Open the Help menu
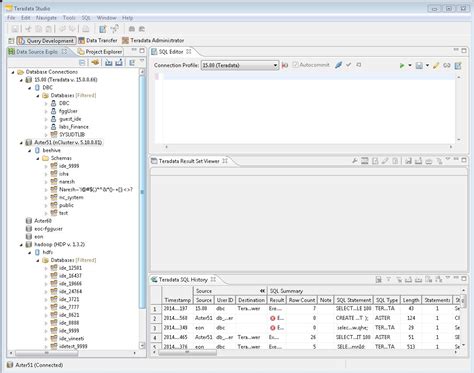474x373 pixels. tap(127, 18)
